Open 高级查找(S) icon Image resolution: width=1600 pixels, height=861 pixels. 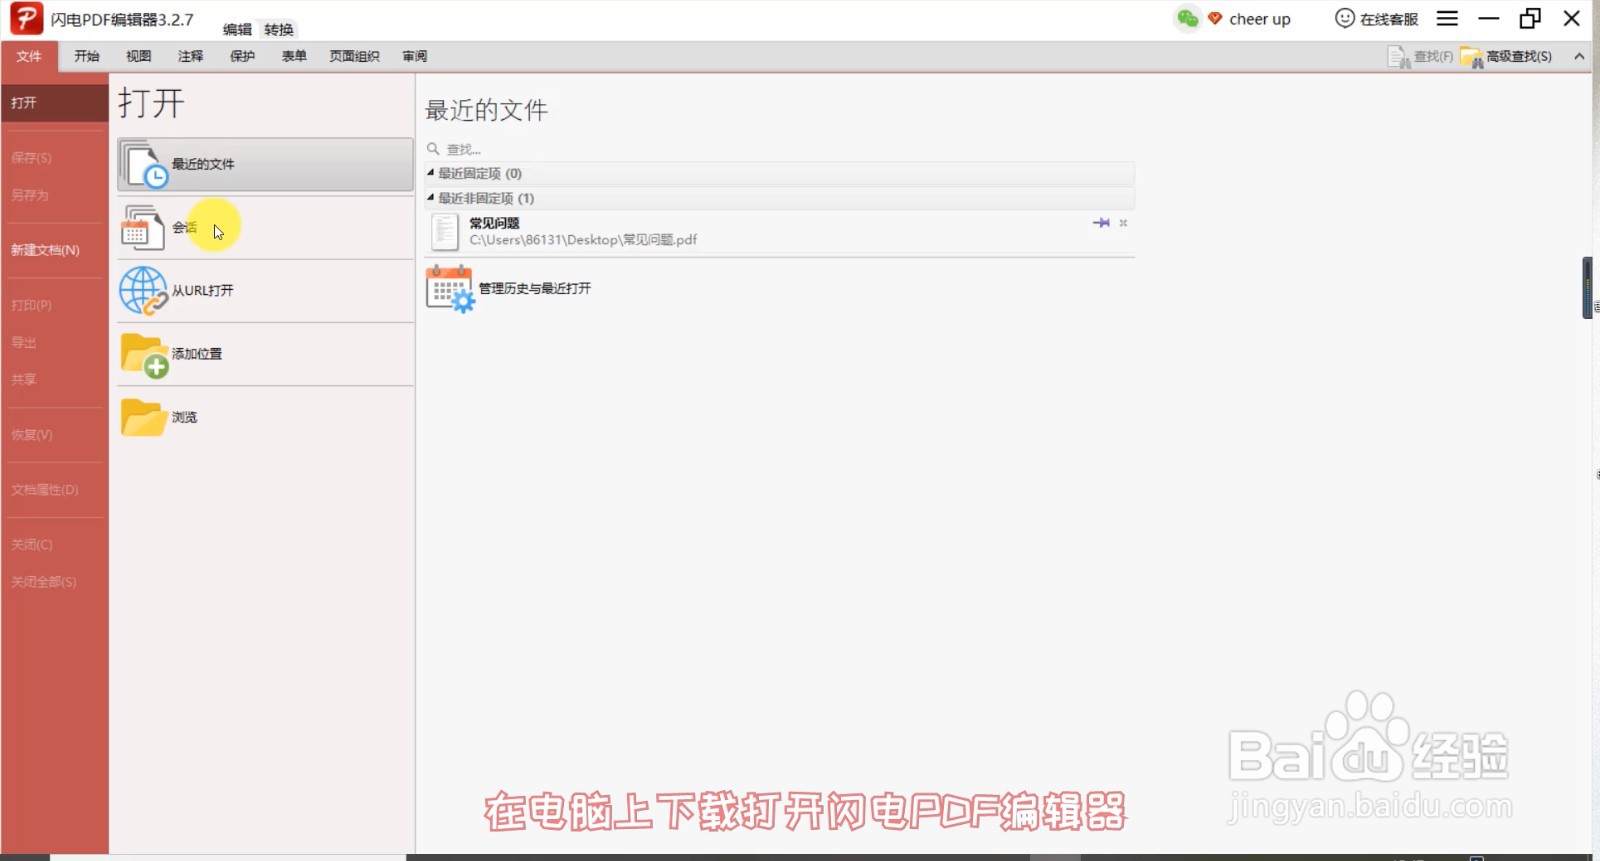pyautogui.click(x=1472, y=57)
